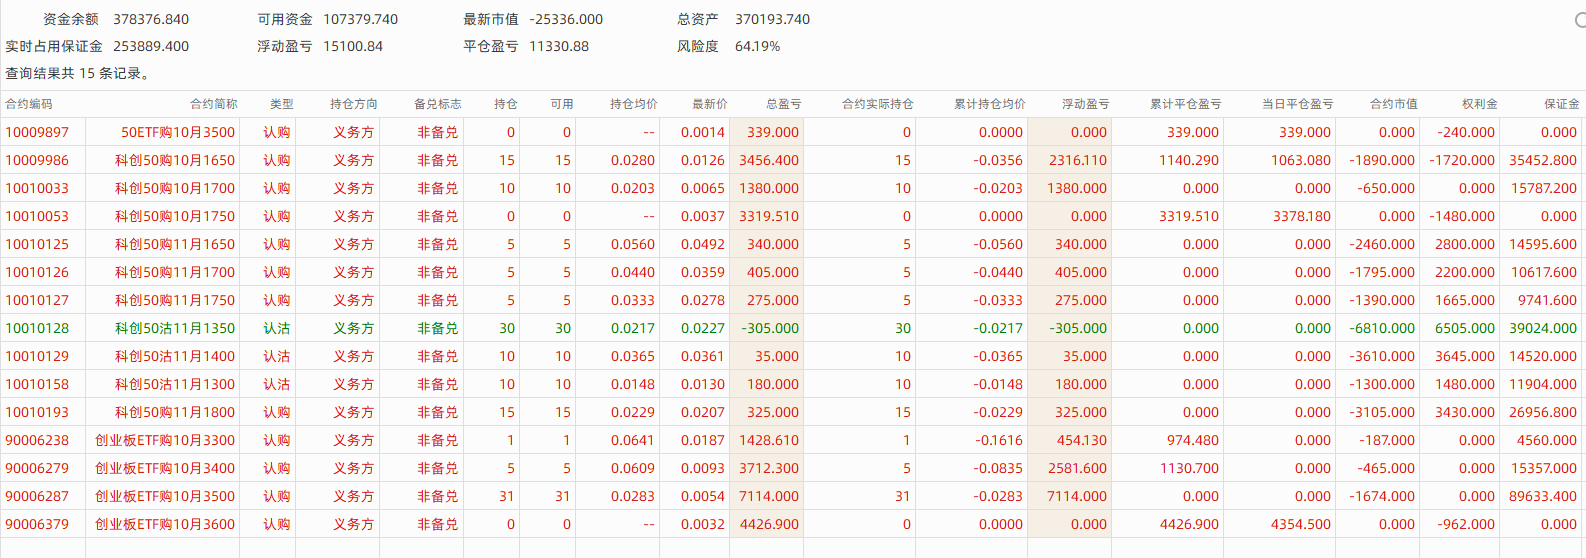
Task: Click the 累计平仓盈亏 column header
Action: 1185,104
